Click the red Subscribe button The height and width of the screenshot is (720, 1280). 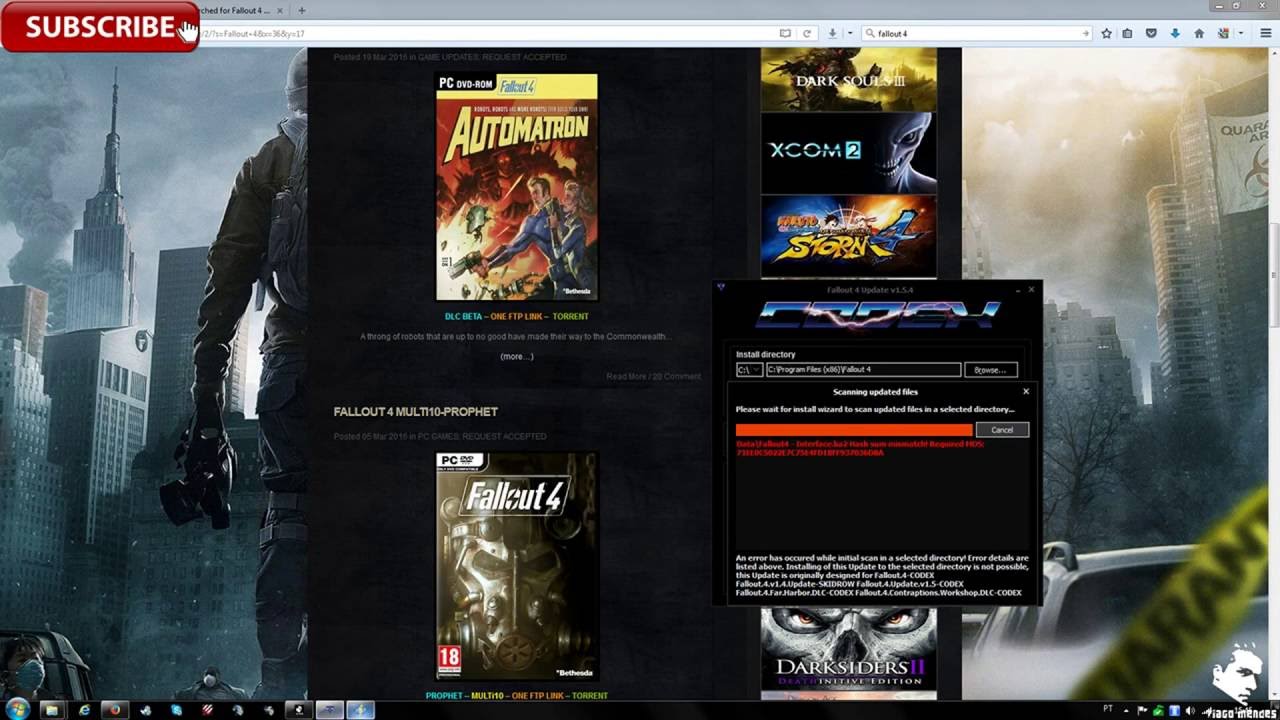point(100,27)
